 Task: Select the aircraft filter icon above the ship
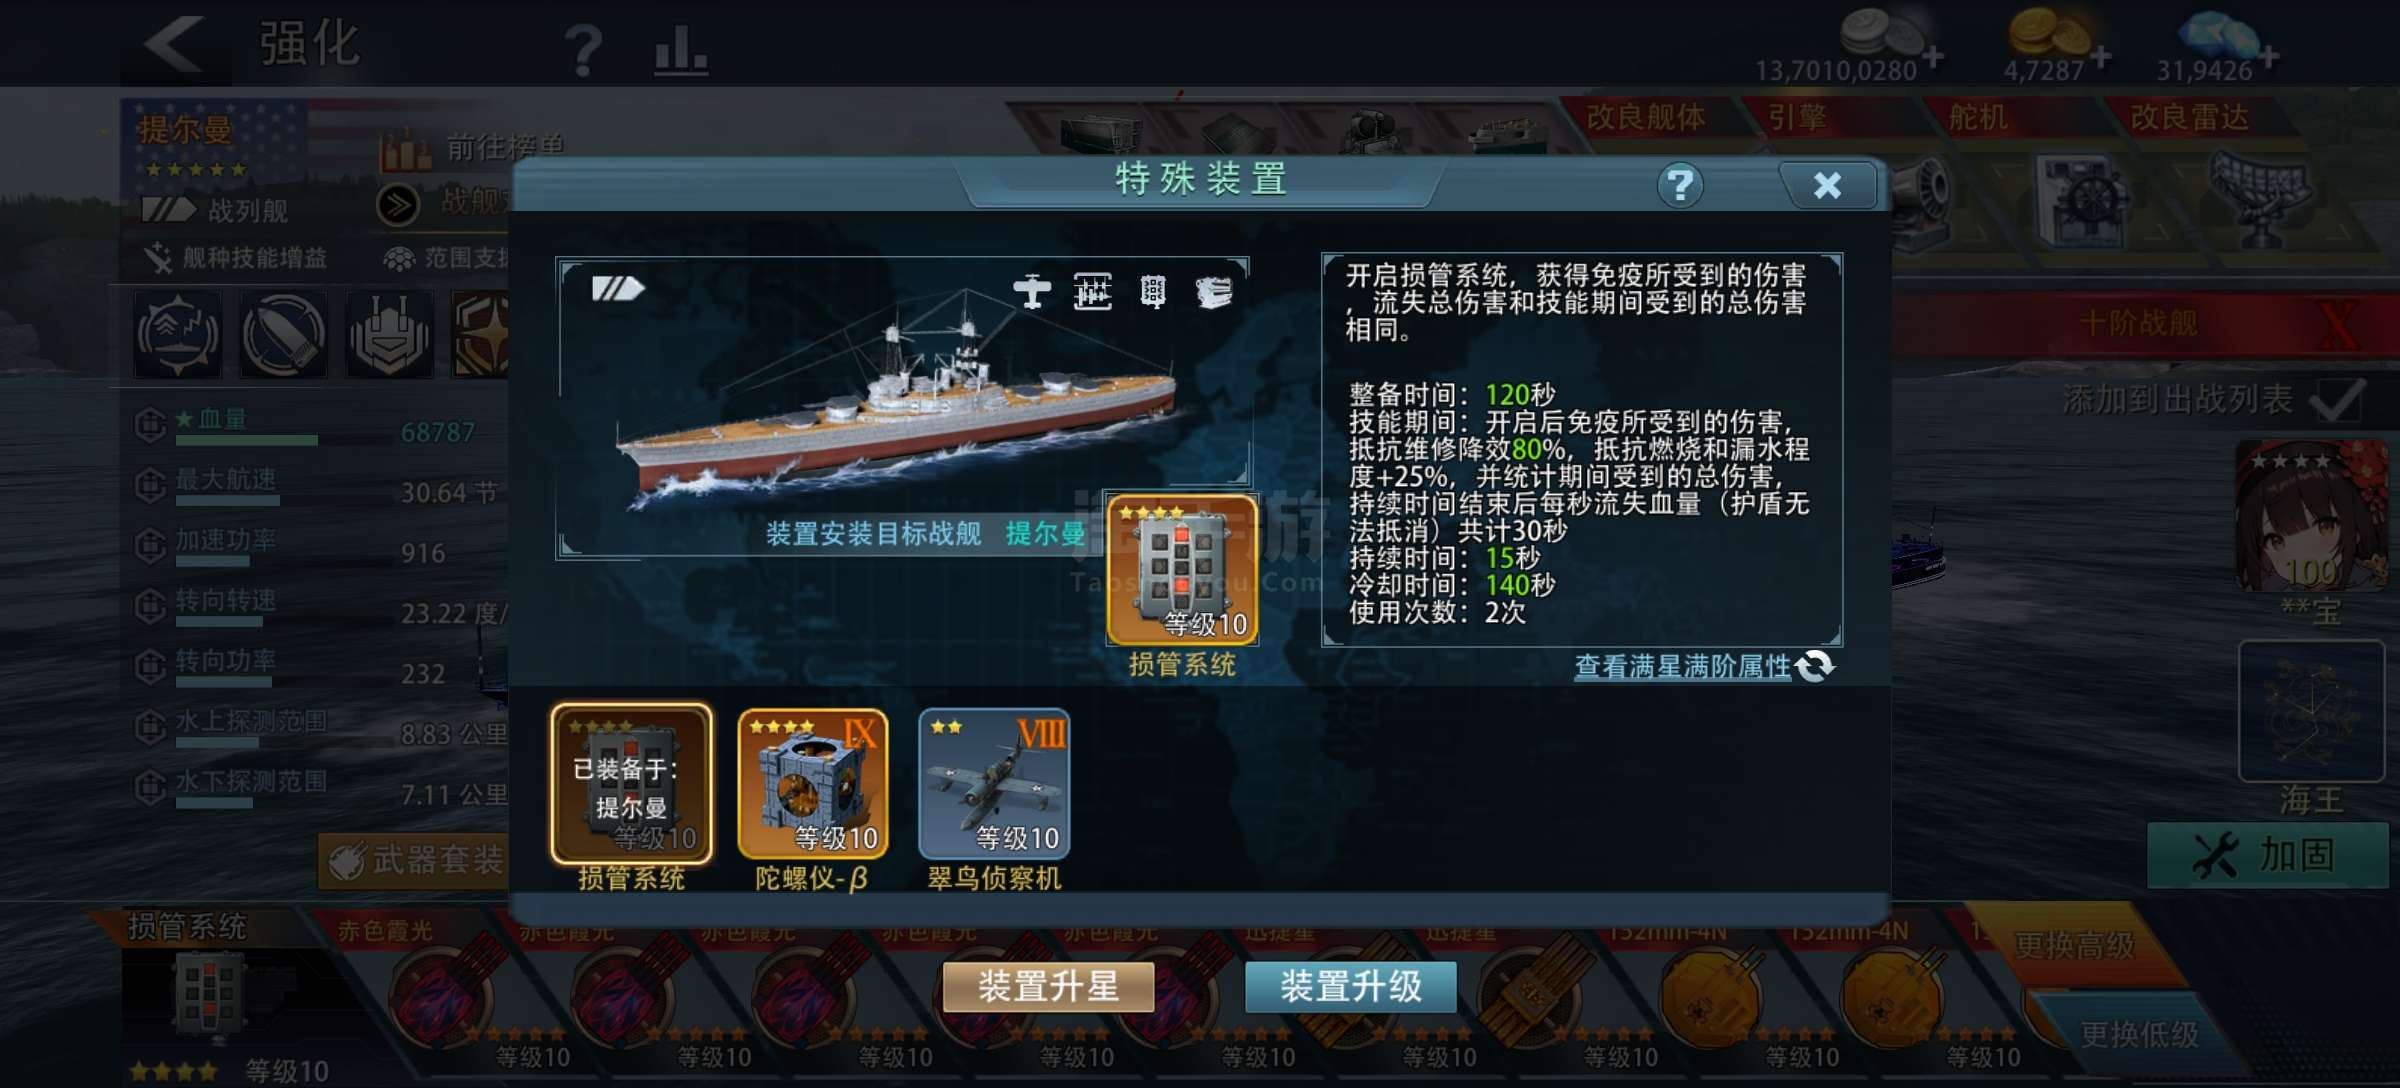[x=1032, y=291]
